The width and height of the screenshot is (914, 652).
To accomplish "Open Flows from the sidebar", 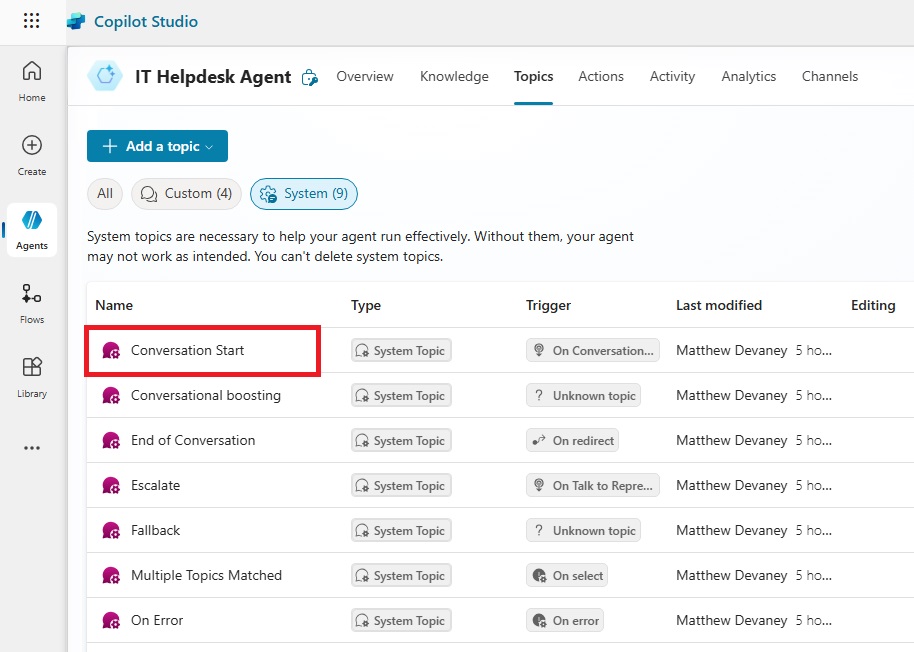I will (32, 303).
